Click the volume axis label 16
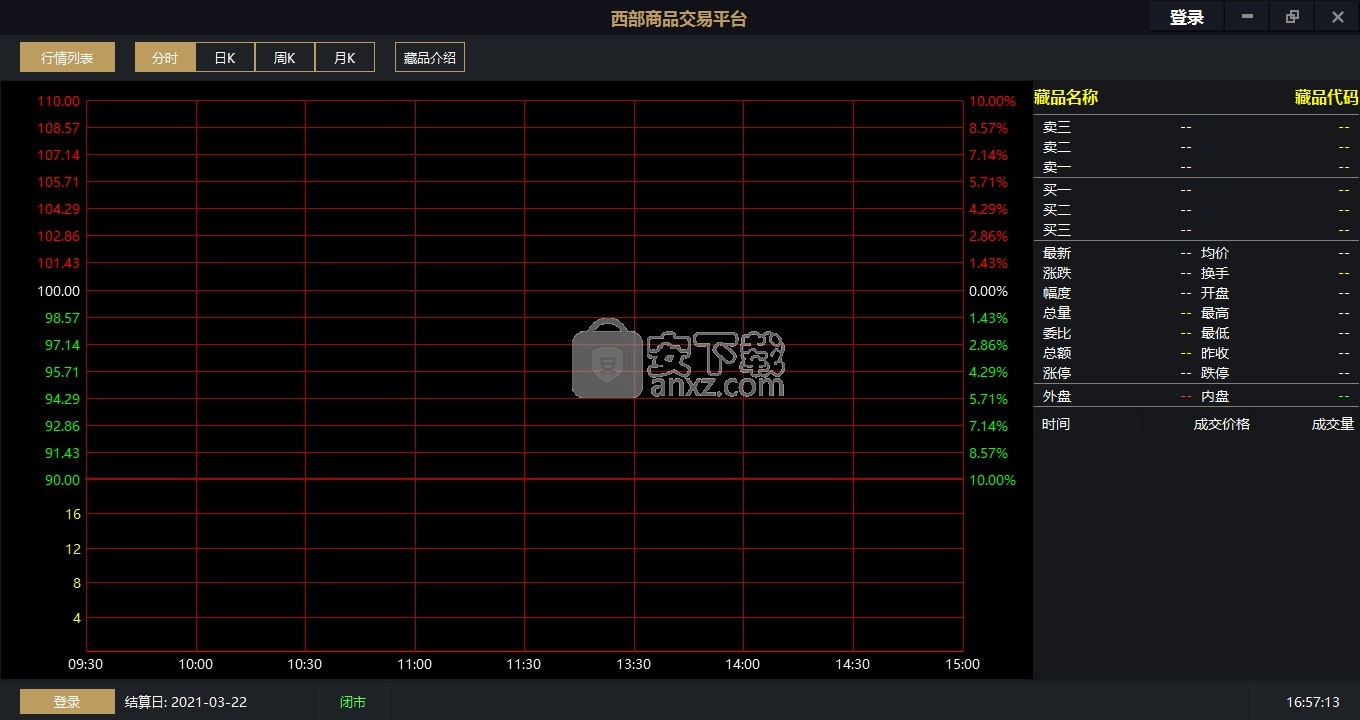Viewport: 1360px width, 720px height. tap(73, 514)
